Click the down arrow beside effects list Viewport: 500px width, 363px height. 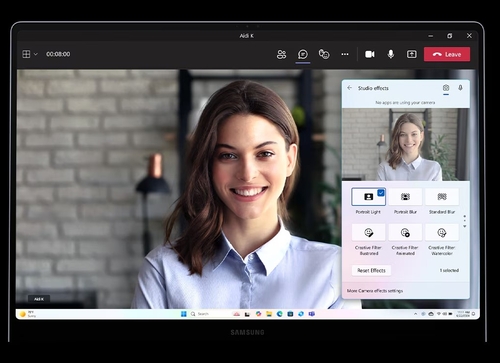pos(465,226)
